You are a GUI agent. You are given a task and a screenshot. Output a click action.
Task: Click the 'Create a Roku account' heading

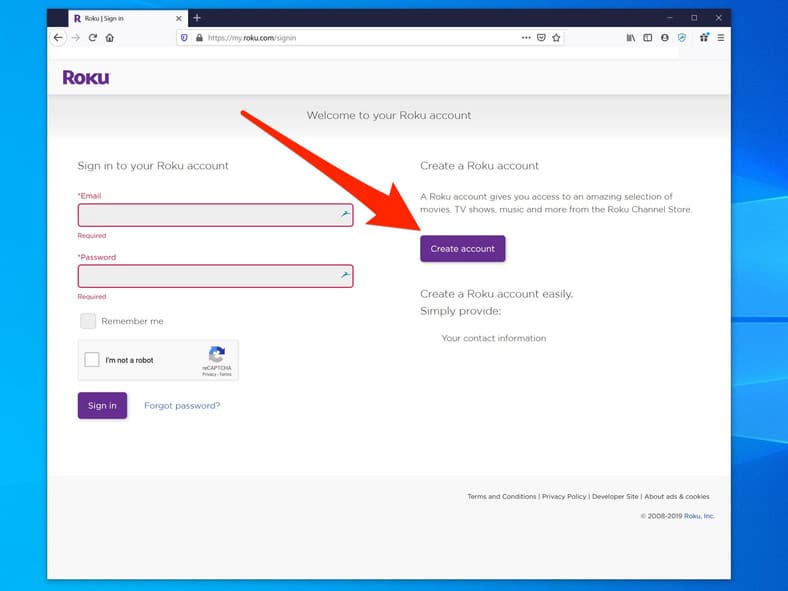coord(479,166)
